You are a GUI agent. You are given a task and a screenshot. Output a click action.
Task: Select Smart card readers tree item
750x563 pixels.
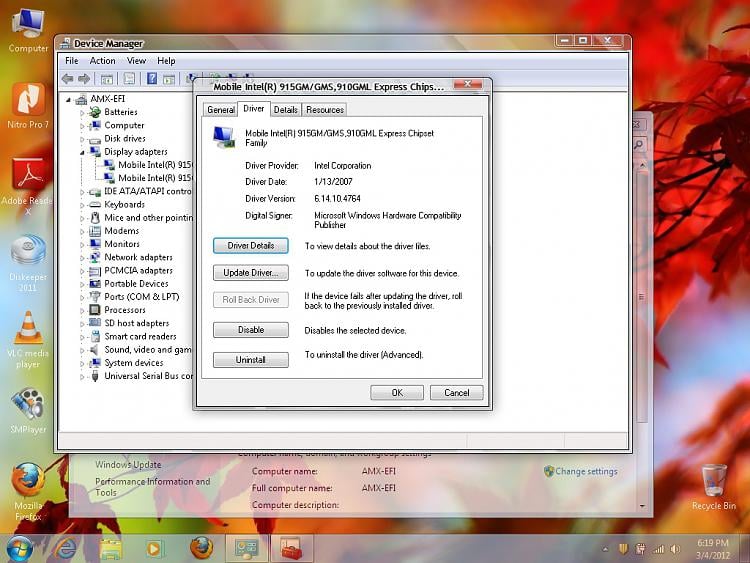pos(140,336)
